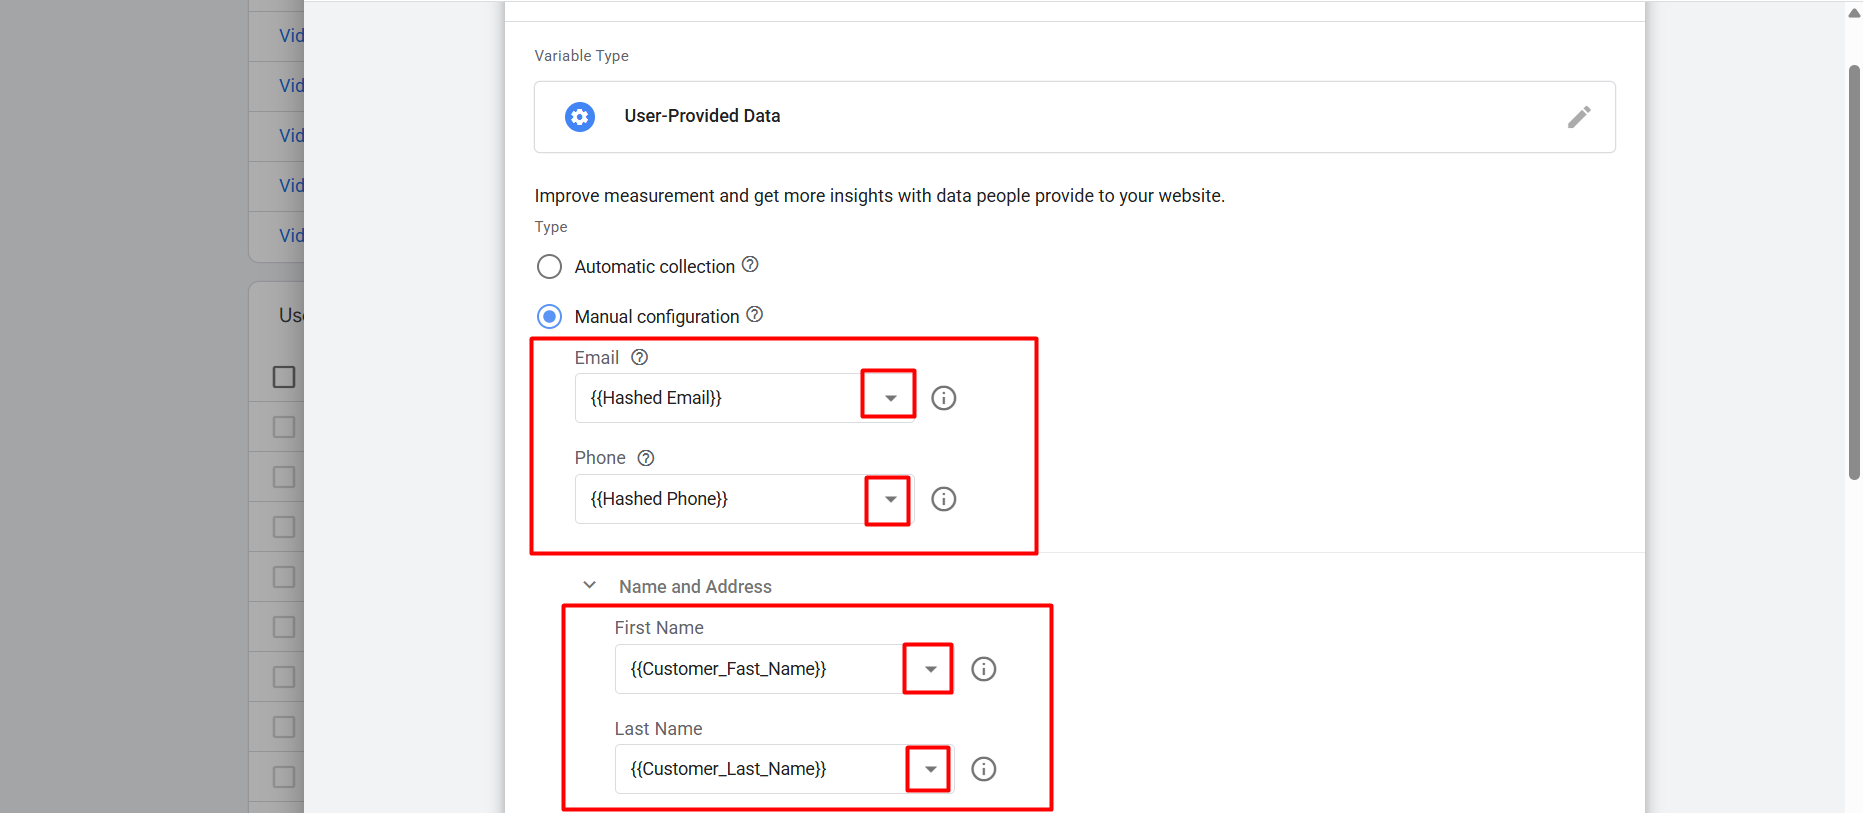Image resolution: width=1863 pixels, height=813 pixels.
Task: Select the Manual configuration radio button
Action: pyautogui.click(x=549, y=317)
